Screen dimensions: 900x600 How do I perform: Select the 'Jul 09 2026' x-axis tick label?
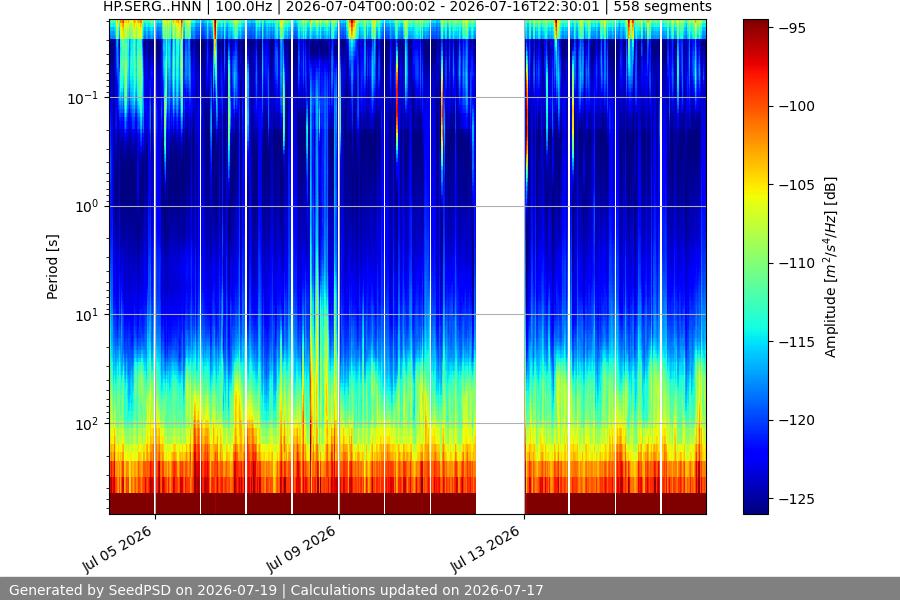[x=301, y=549]
